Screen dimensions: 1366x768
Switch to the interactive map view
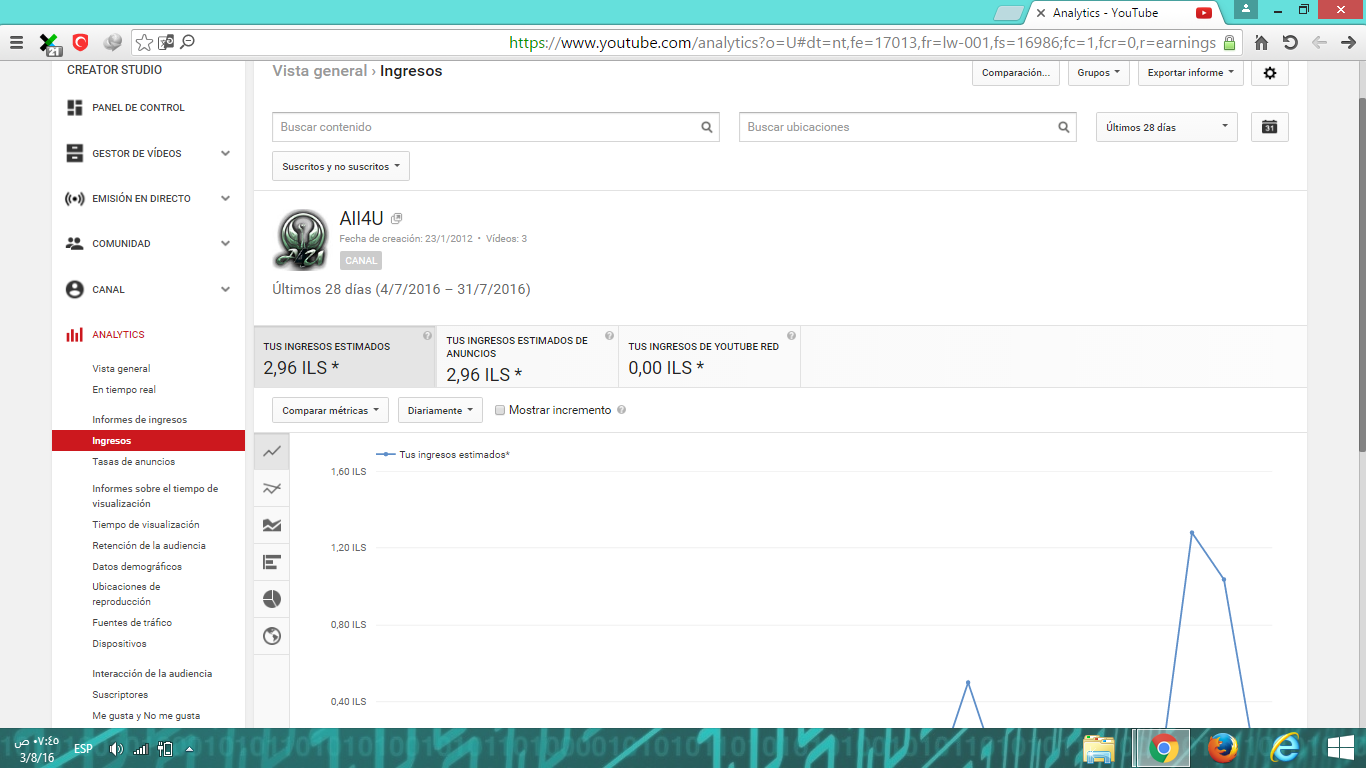coord(272,636)
